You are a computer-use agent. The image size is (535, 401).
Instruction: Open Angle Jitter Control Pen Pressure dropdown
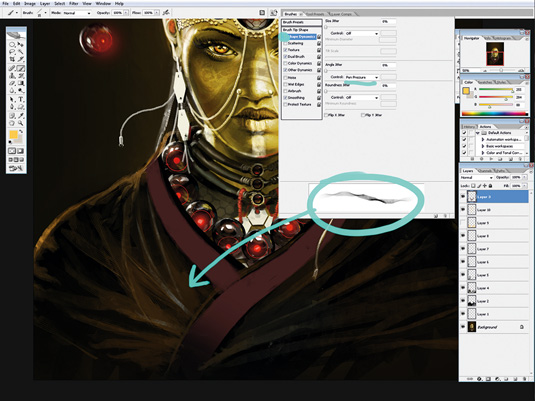[362, 77]
